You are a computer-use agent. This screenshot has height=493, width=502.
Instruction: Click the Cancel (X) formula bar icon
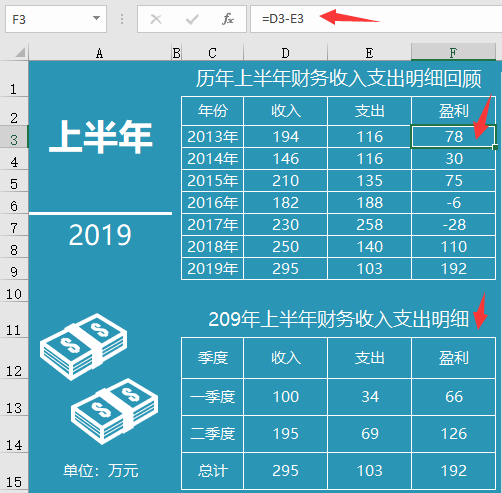point(156,19)
